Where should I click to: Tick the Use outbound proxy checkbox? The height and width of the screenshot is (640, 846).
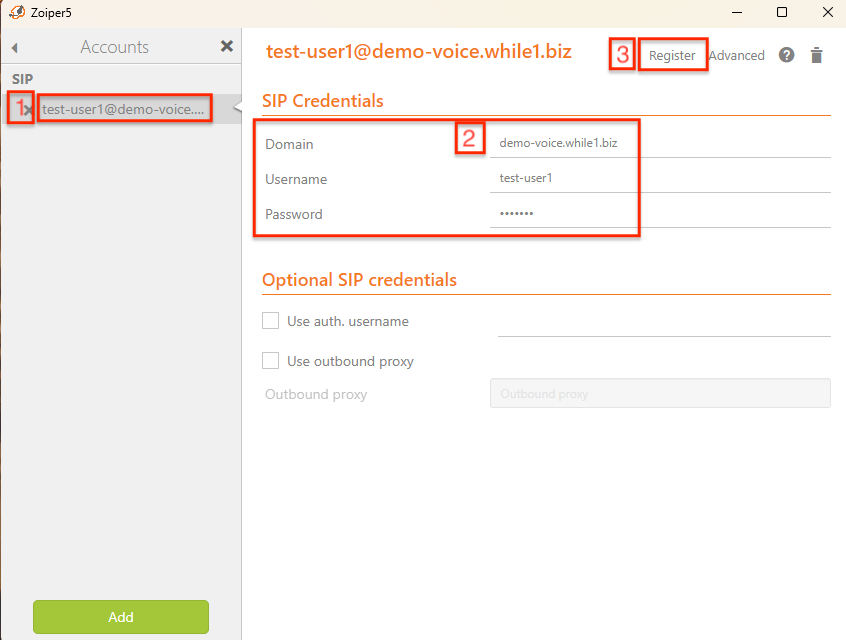click(x=270, y=361)
